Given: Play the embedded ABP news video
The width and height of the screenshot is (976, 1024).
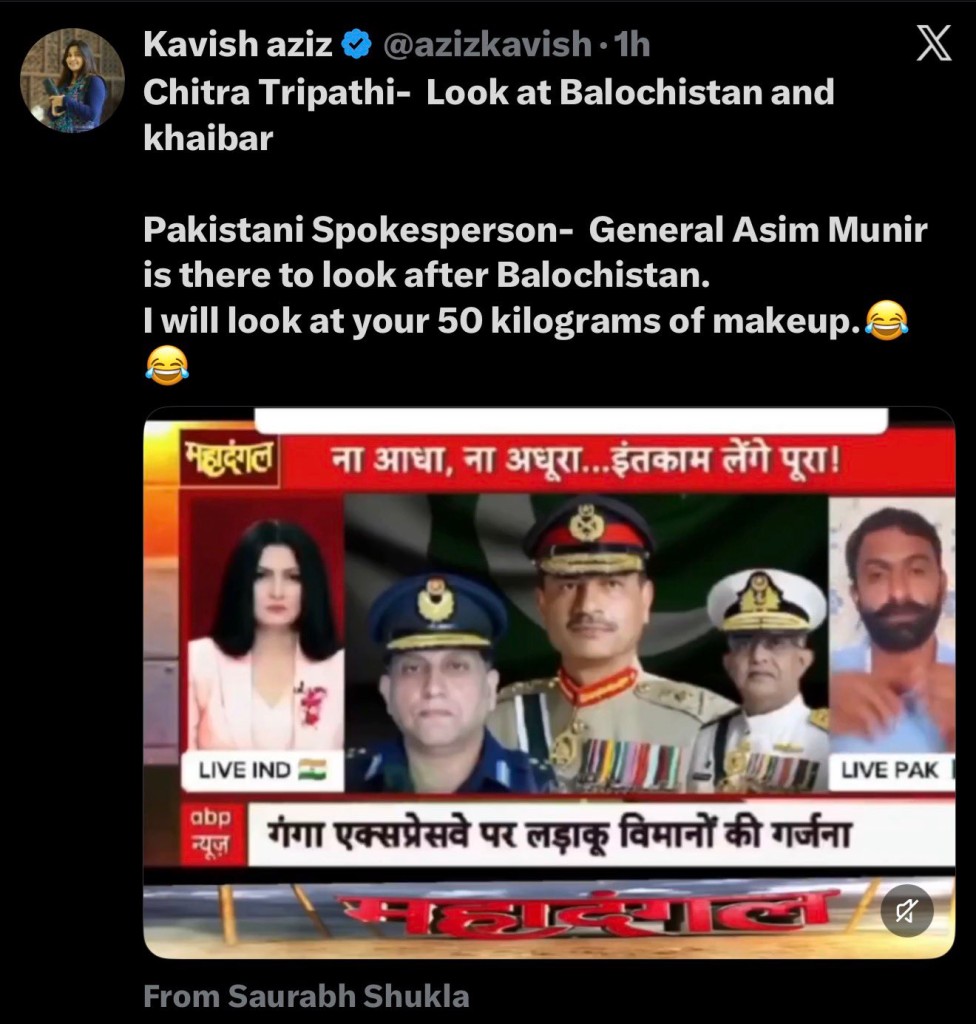Looking at the screenshot, I should pos(549,682).
